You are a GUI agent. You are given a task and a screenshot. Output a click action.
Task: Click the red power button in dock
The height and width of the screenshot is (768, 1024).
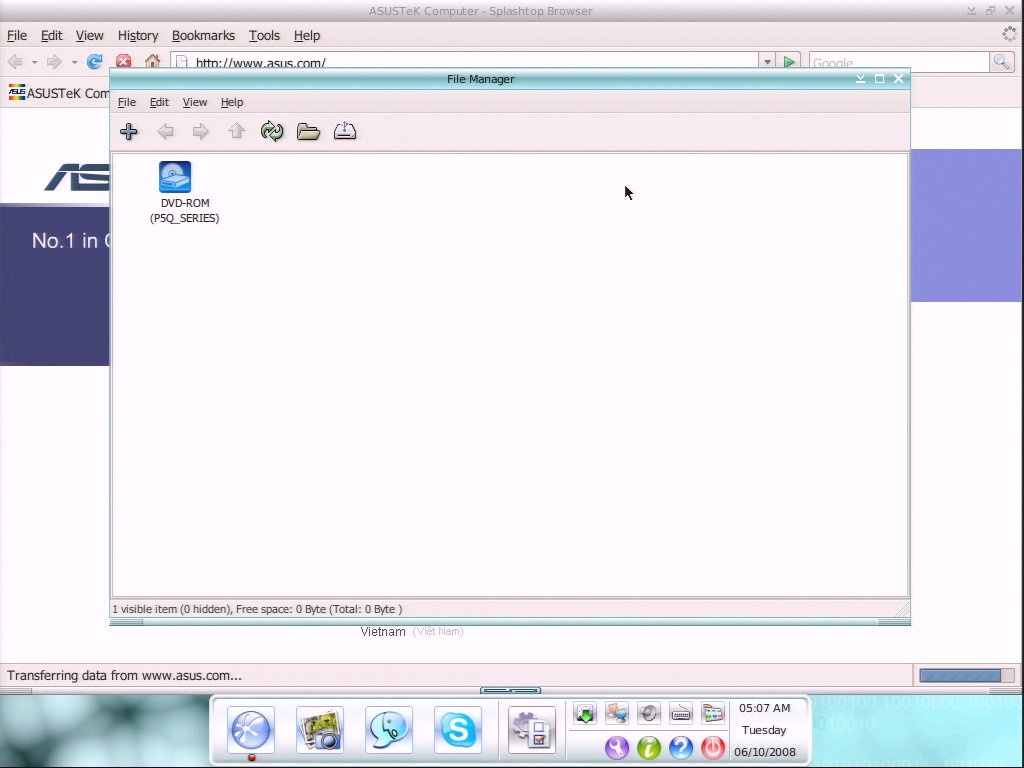[x=712, y=747]
